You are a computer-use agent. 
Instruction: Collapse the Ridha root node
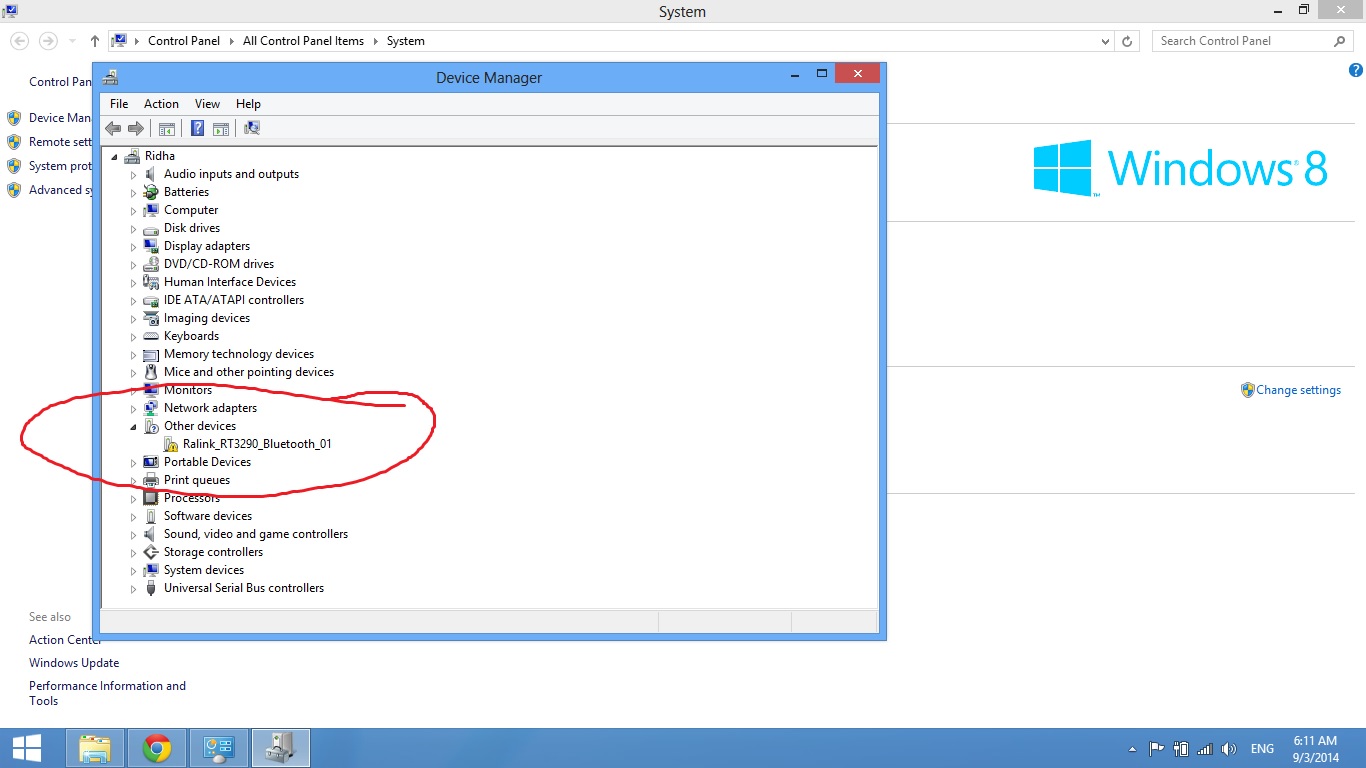tap(114, 156)
